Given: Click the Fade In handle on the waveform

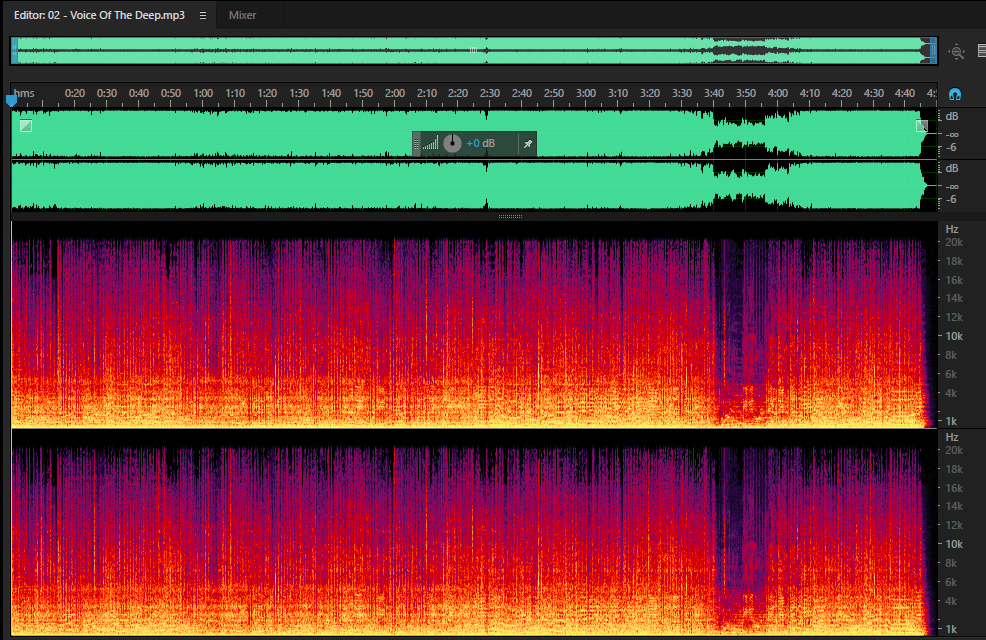Looking at the screenshot, I should coord(26,126).
